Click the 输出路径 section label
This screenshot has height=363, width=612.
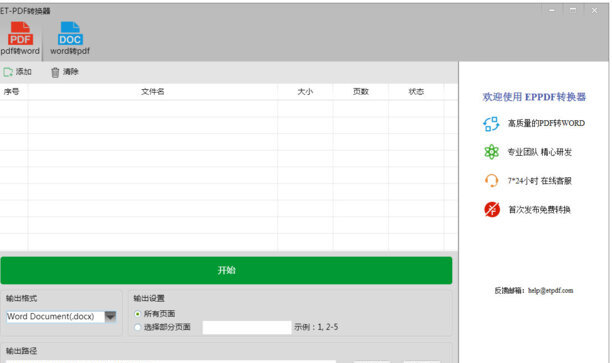(21, 351)
